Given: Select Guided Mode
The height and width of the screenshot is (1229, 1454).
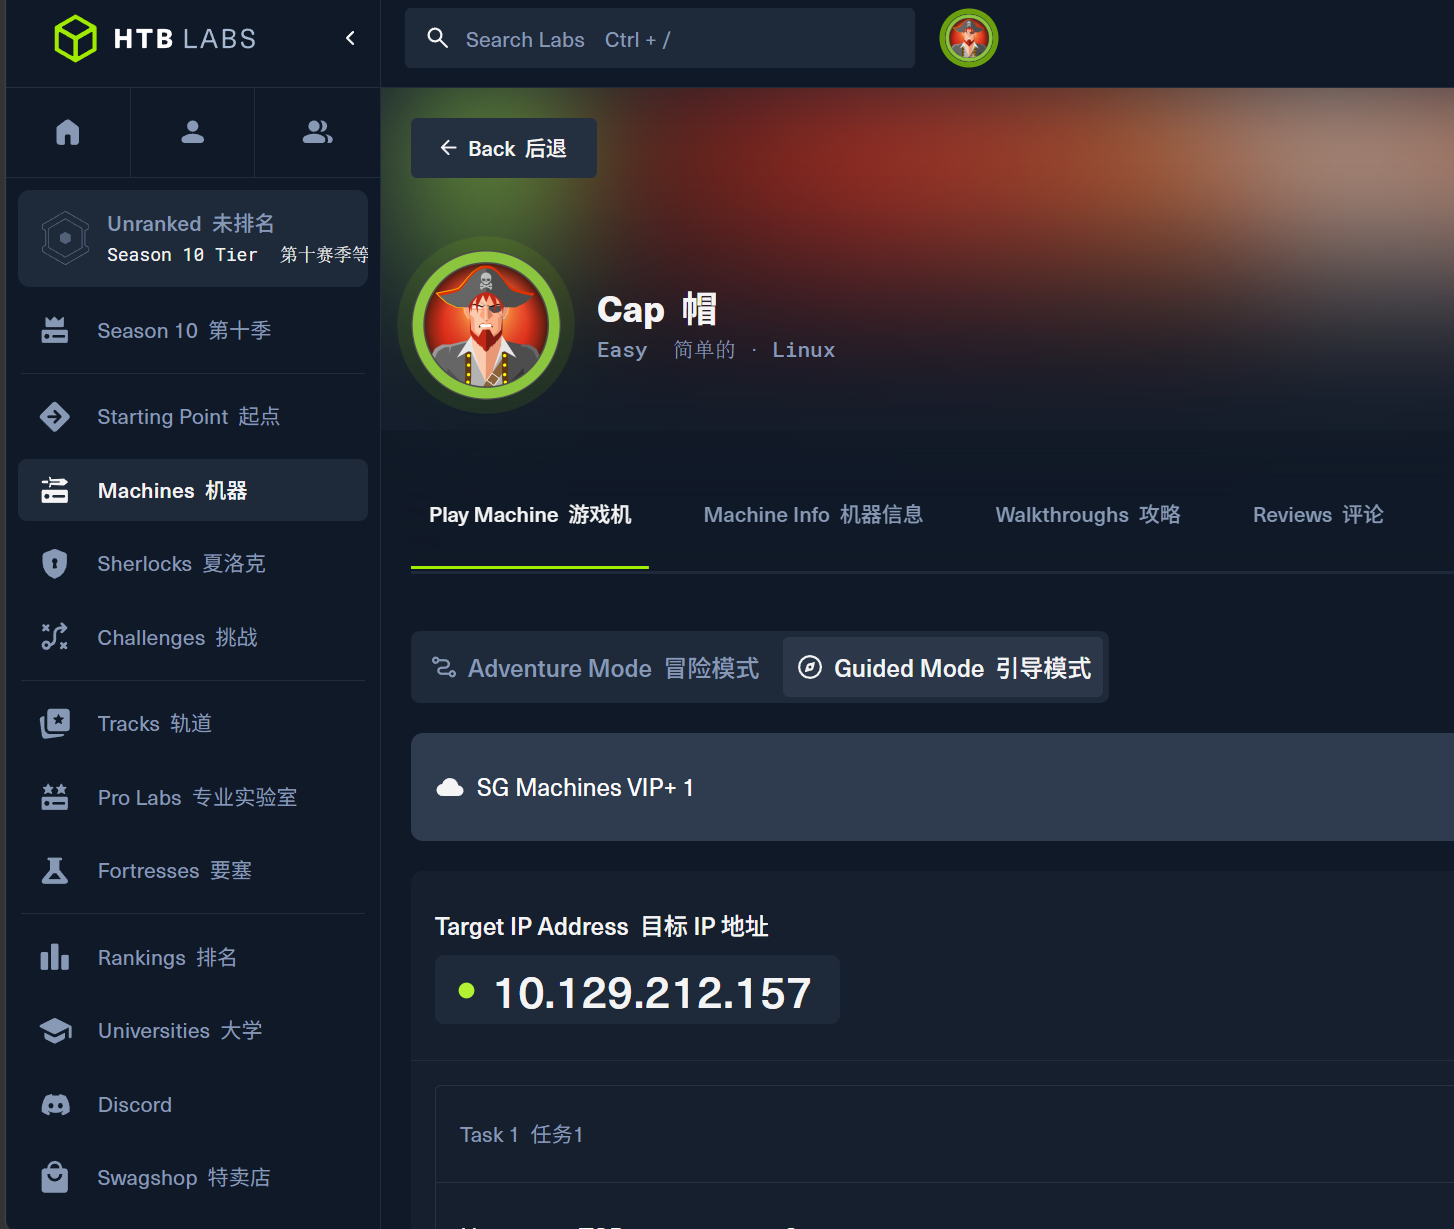Looking at the screenshot, I should (943, 667).
